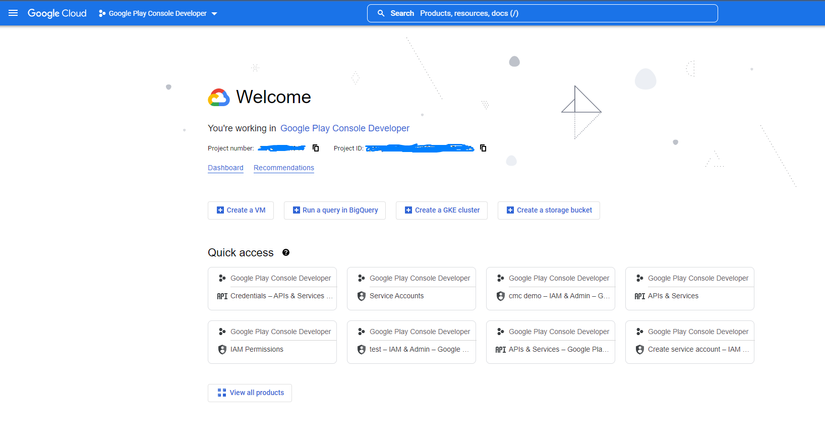Click the shield icon beside IAM Permissions
Screen dimensions: 825x421
click(x=222, y=349)
